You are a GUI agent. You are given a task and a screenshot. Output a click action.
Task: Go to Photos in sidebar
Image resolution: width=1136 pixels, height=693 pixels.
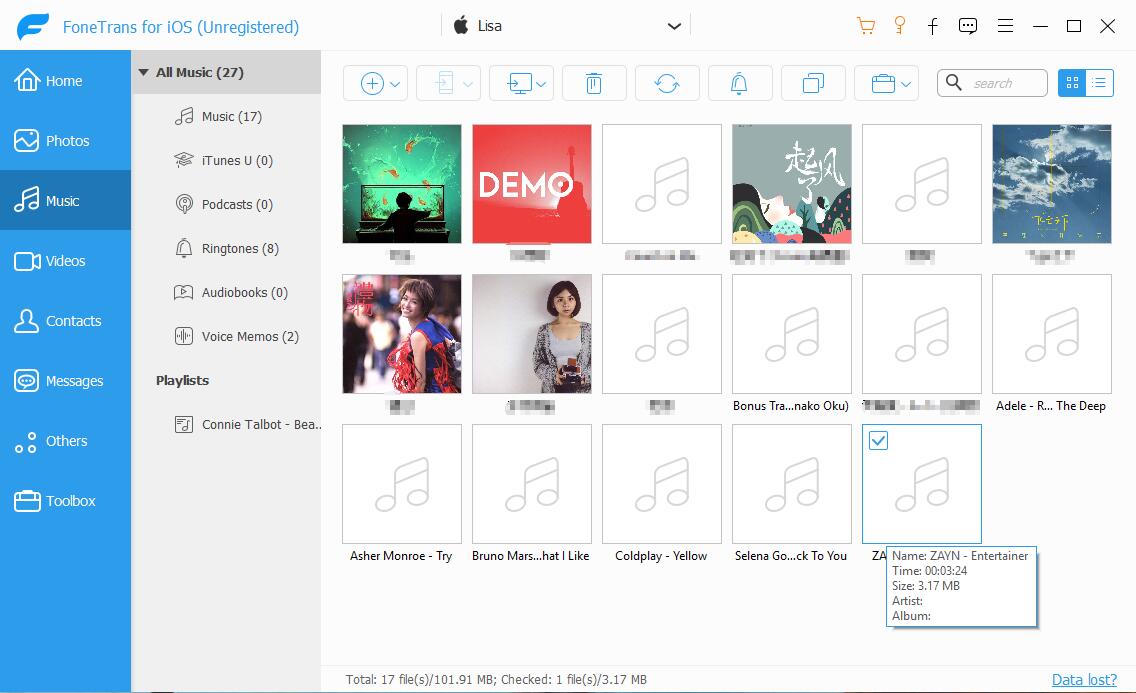click(65, 140)
